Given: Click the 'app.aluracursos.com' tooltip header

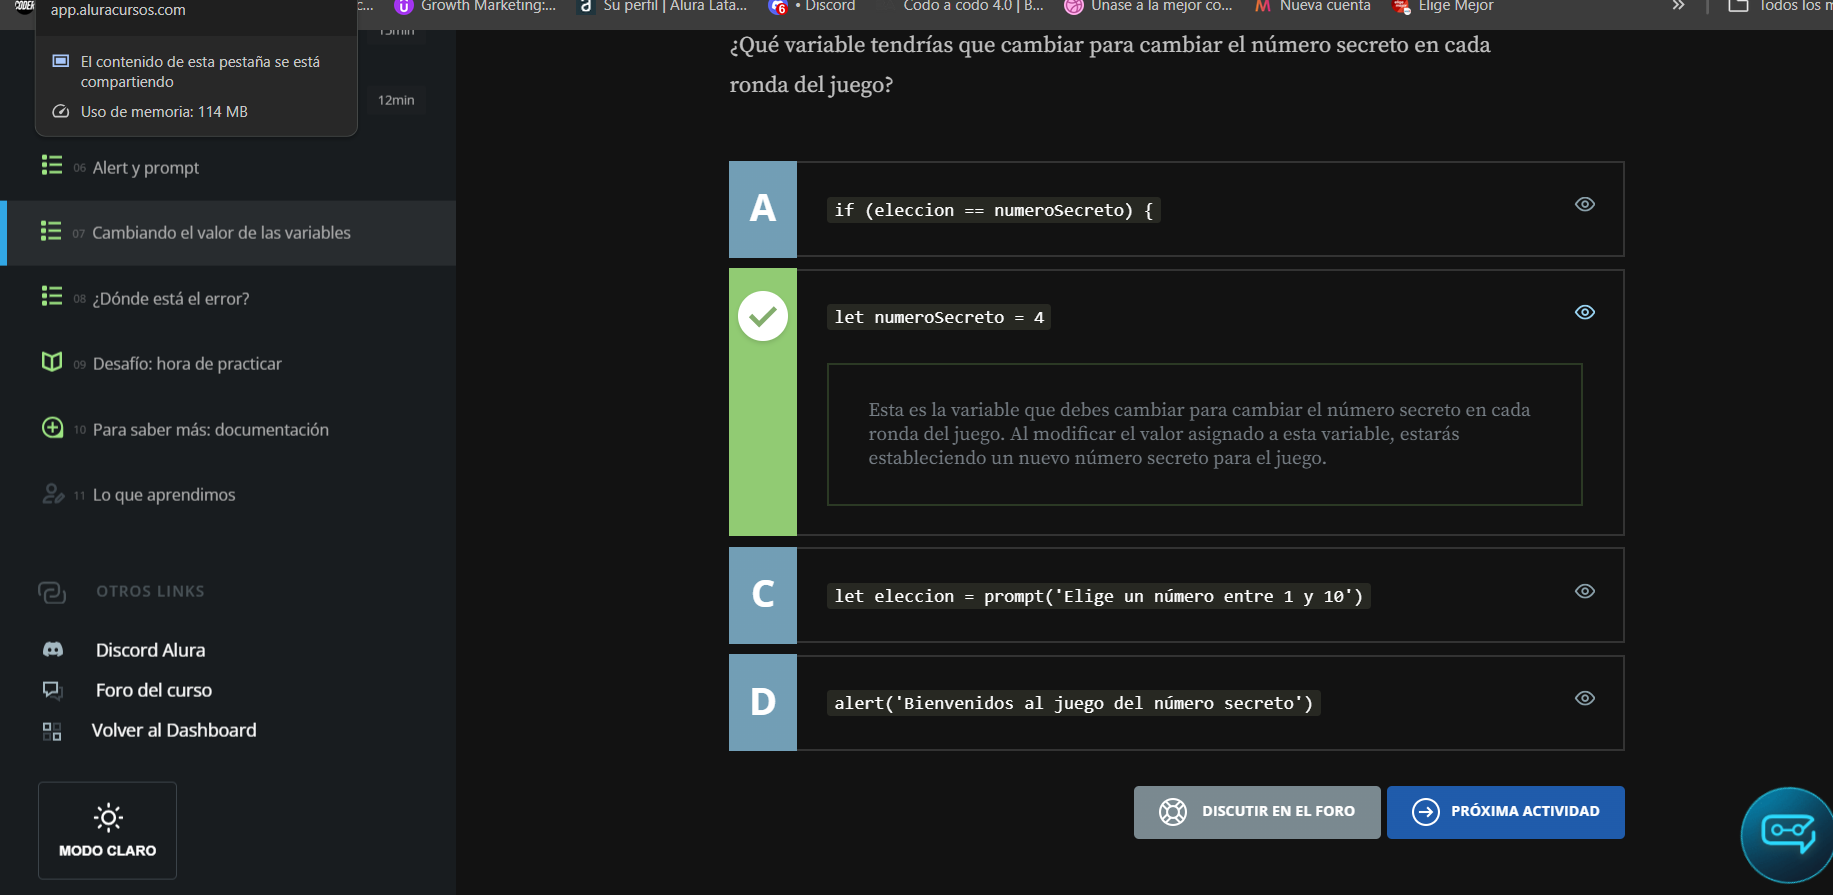Looking at the screenshot, I should point(118,10).
